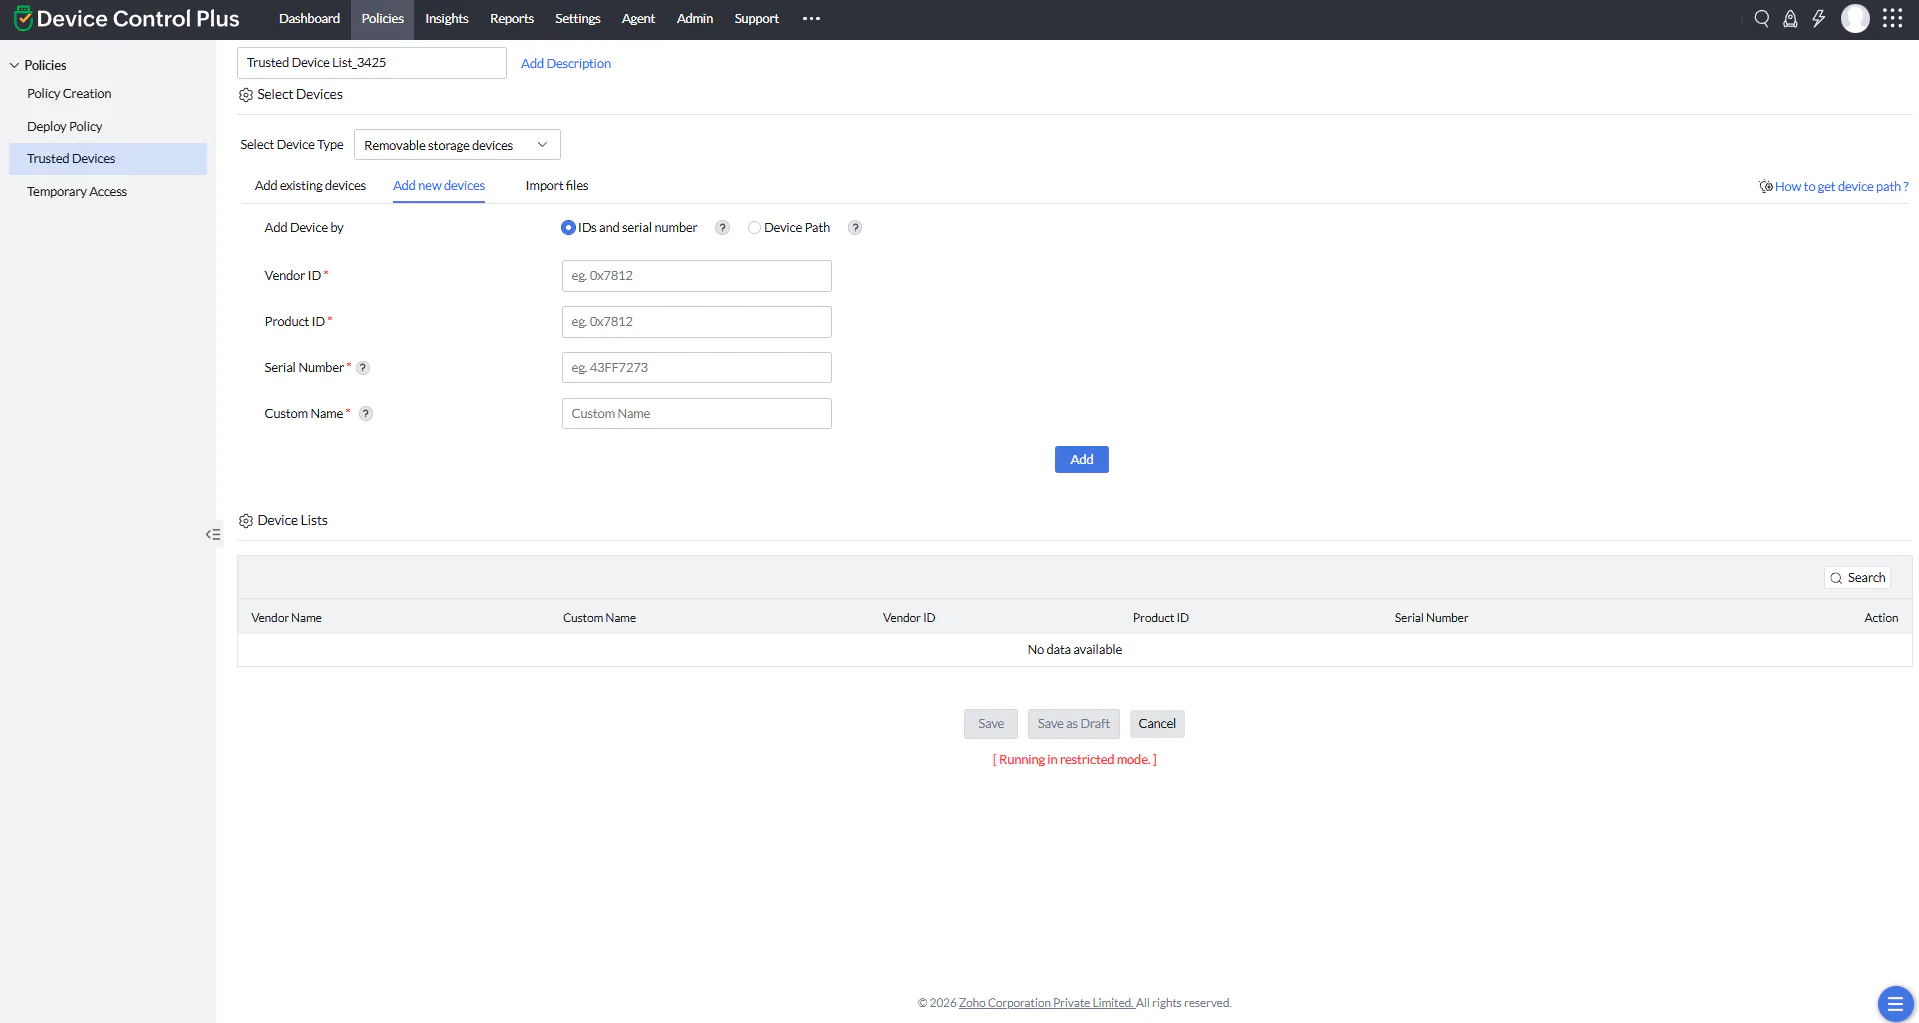This screenshot has height=1023, width=1919.
Task: Click the help icon next to Custom Name
Action: click(x=366, y=414)
